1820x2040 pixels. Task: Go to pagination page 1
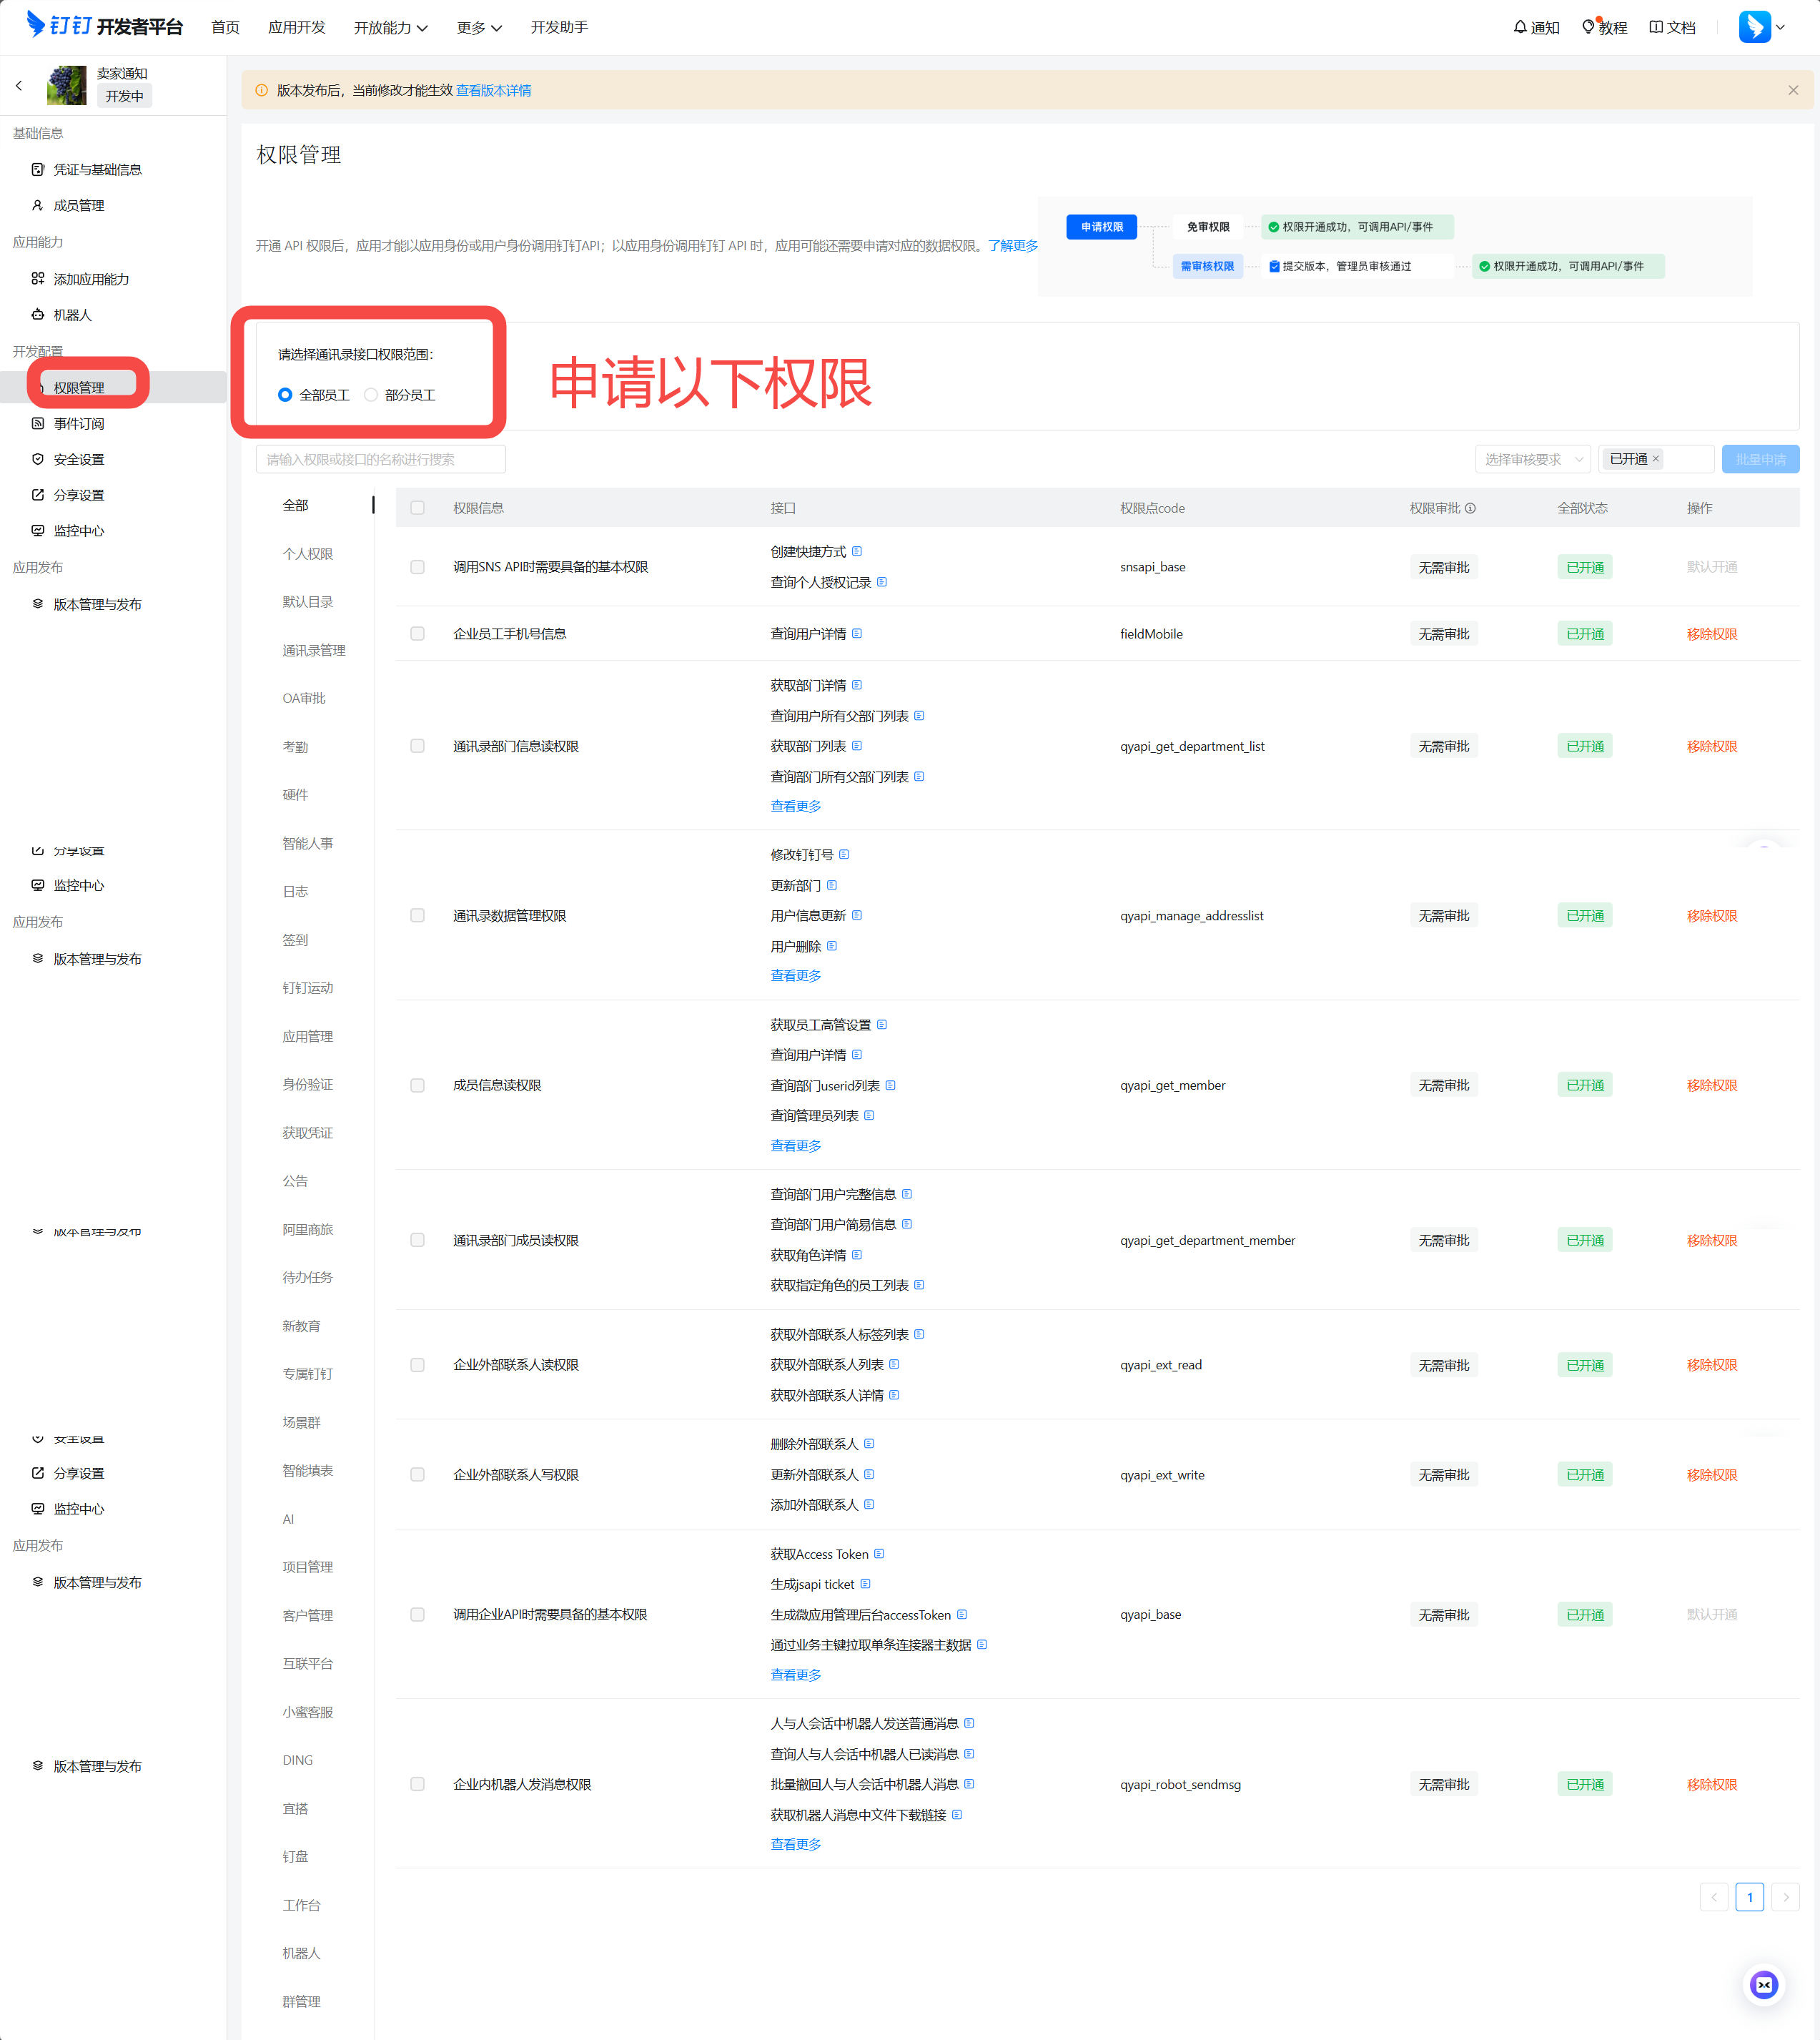click(x=1750, y=1897)
